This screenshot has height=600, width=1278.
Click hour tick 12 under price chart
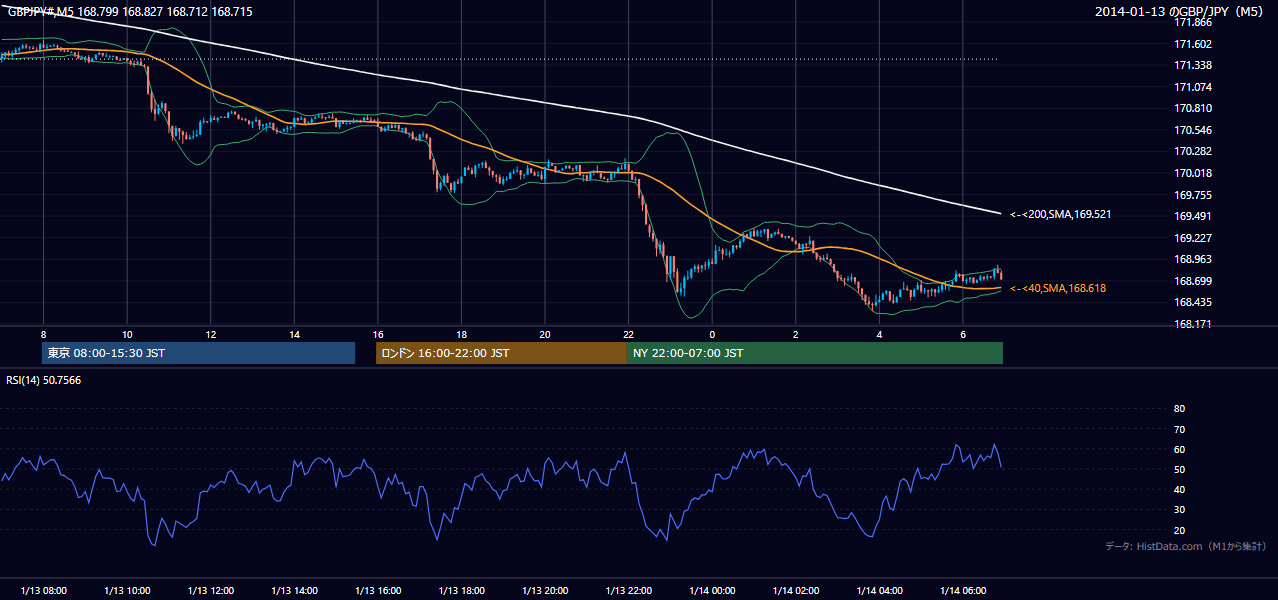tap(211, 334)
